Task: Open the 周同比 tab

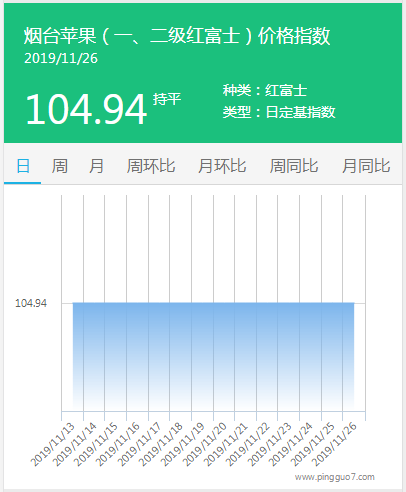Action: [x=294, y=166]
